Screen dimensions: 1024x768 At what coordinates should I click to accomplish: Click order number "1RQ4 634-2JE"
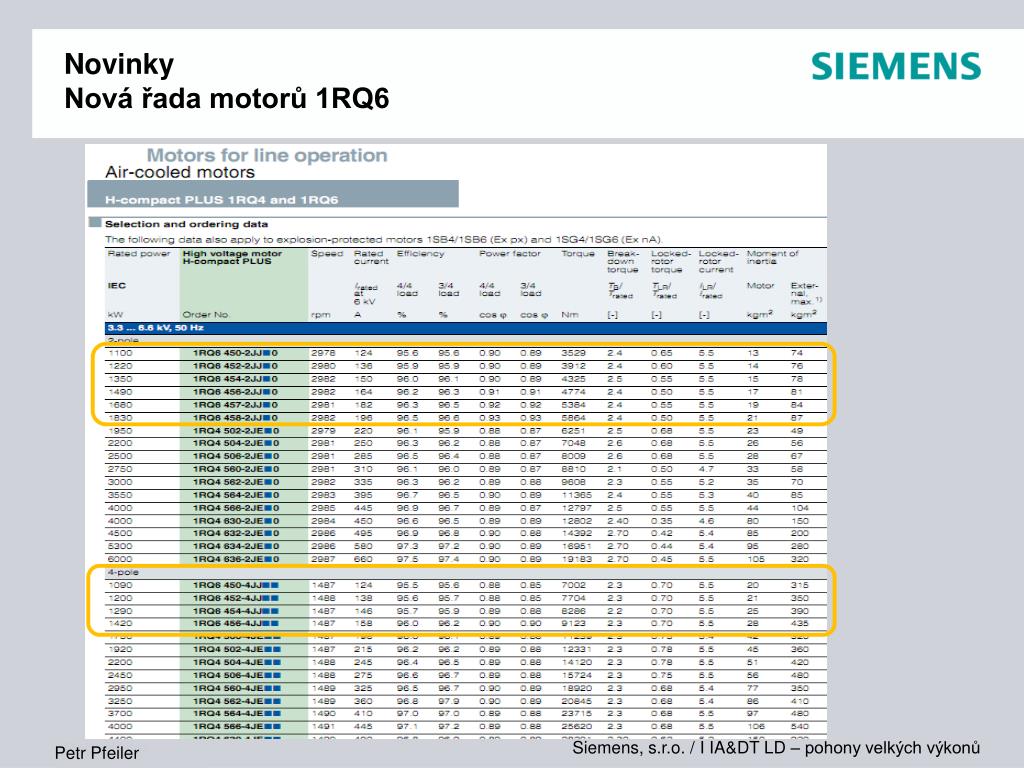[236, 547]
